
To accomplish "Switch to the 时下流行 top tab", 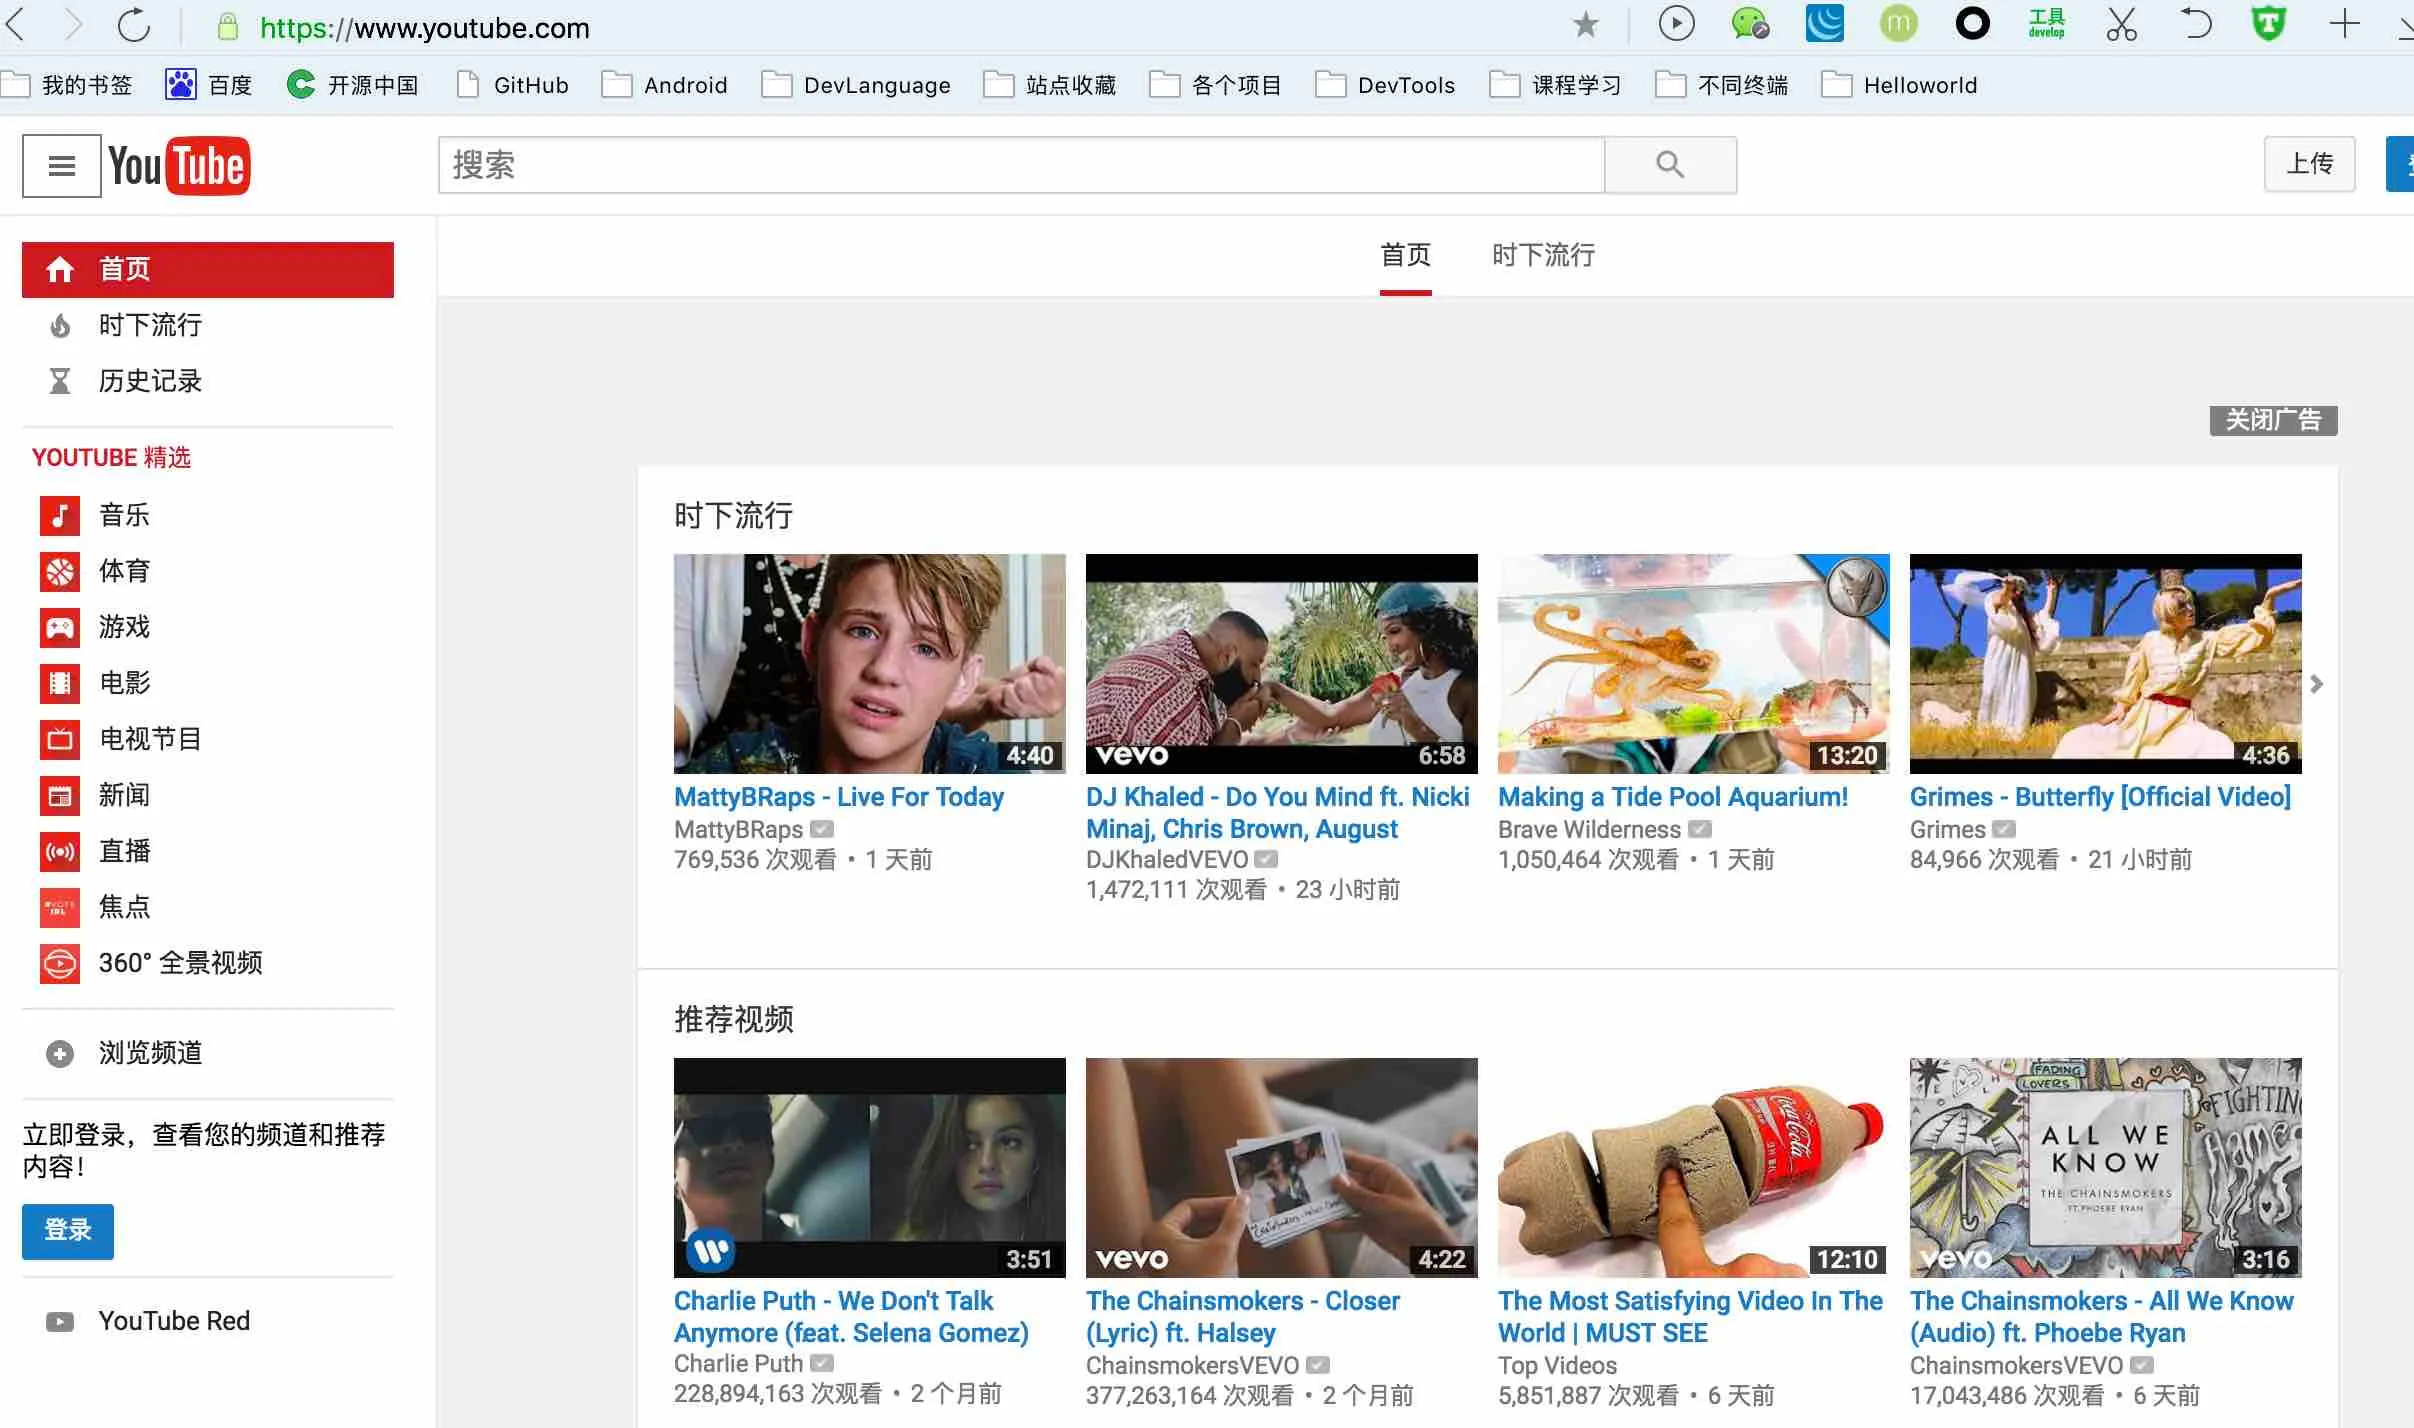I will pos(1543,256).
